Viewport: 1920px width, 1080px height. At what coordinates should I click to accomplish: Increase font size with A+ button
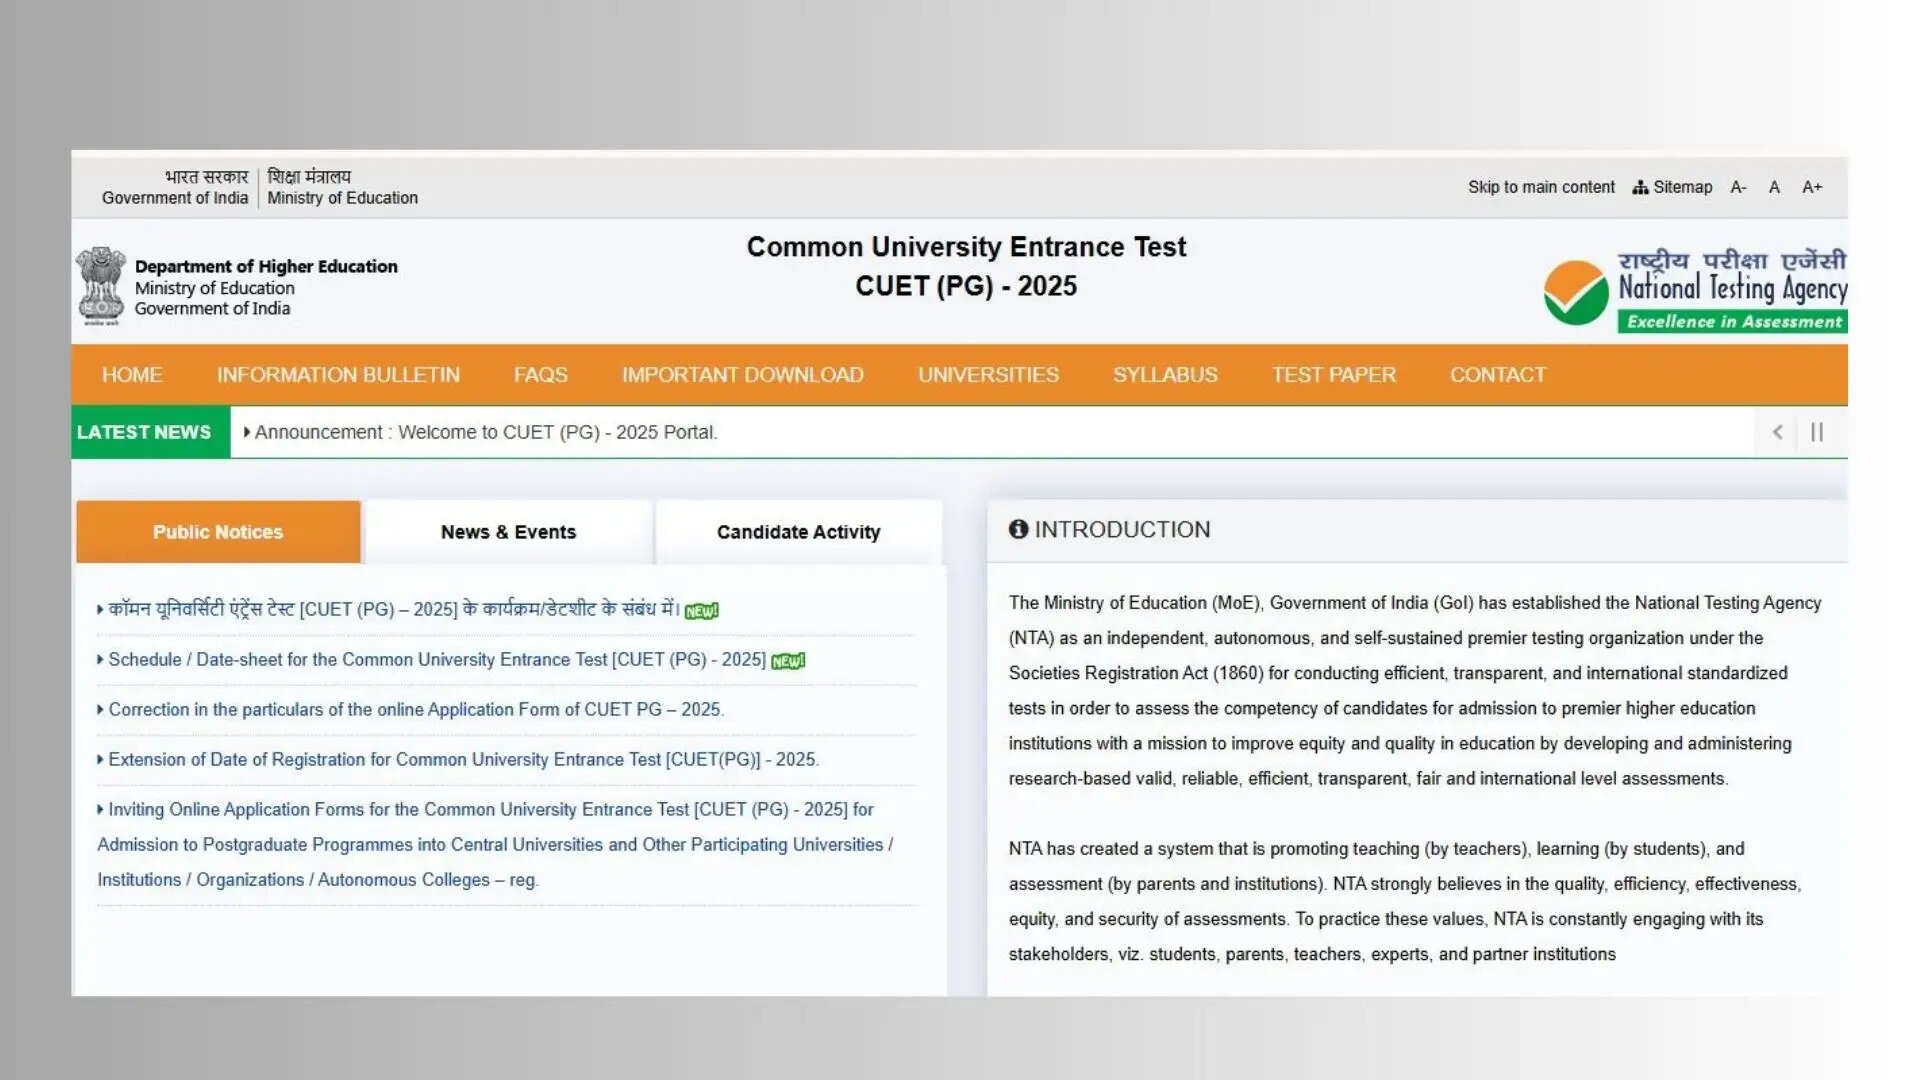point(1812,187)
